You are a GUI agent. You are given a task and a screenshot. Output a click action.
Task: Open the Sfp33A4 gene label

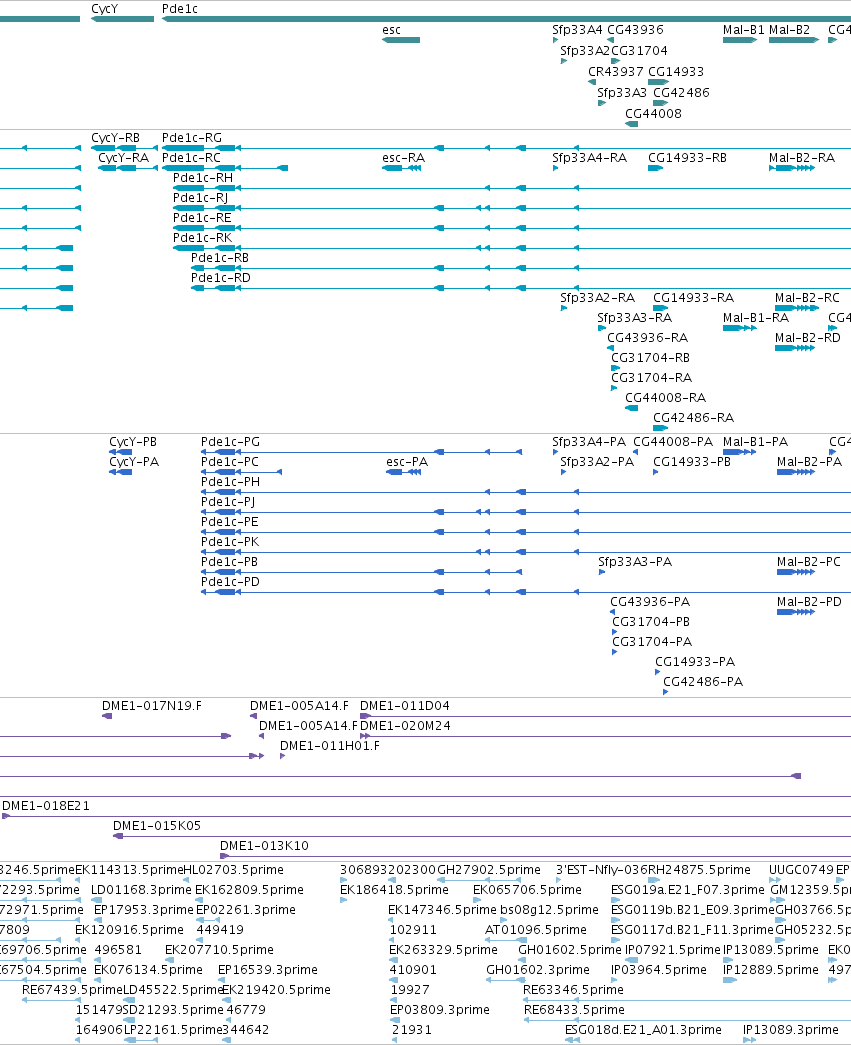[577, 29]
